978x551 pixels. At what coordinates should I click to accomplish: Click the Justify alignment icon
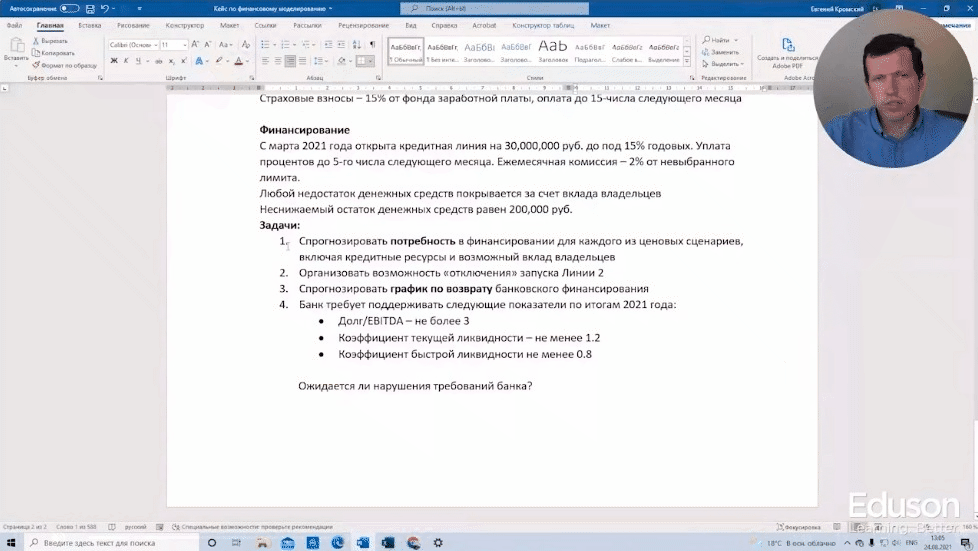click(x=303, y=61)
